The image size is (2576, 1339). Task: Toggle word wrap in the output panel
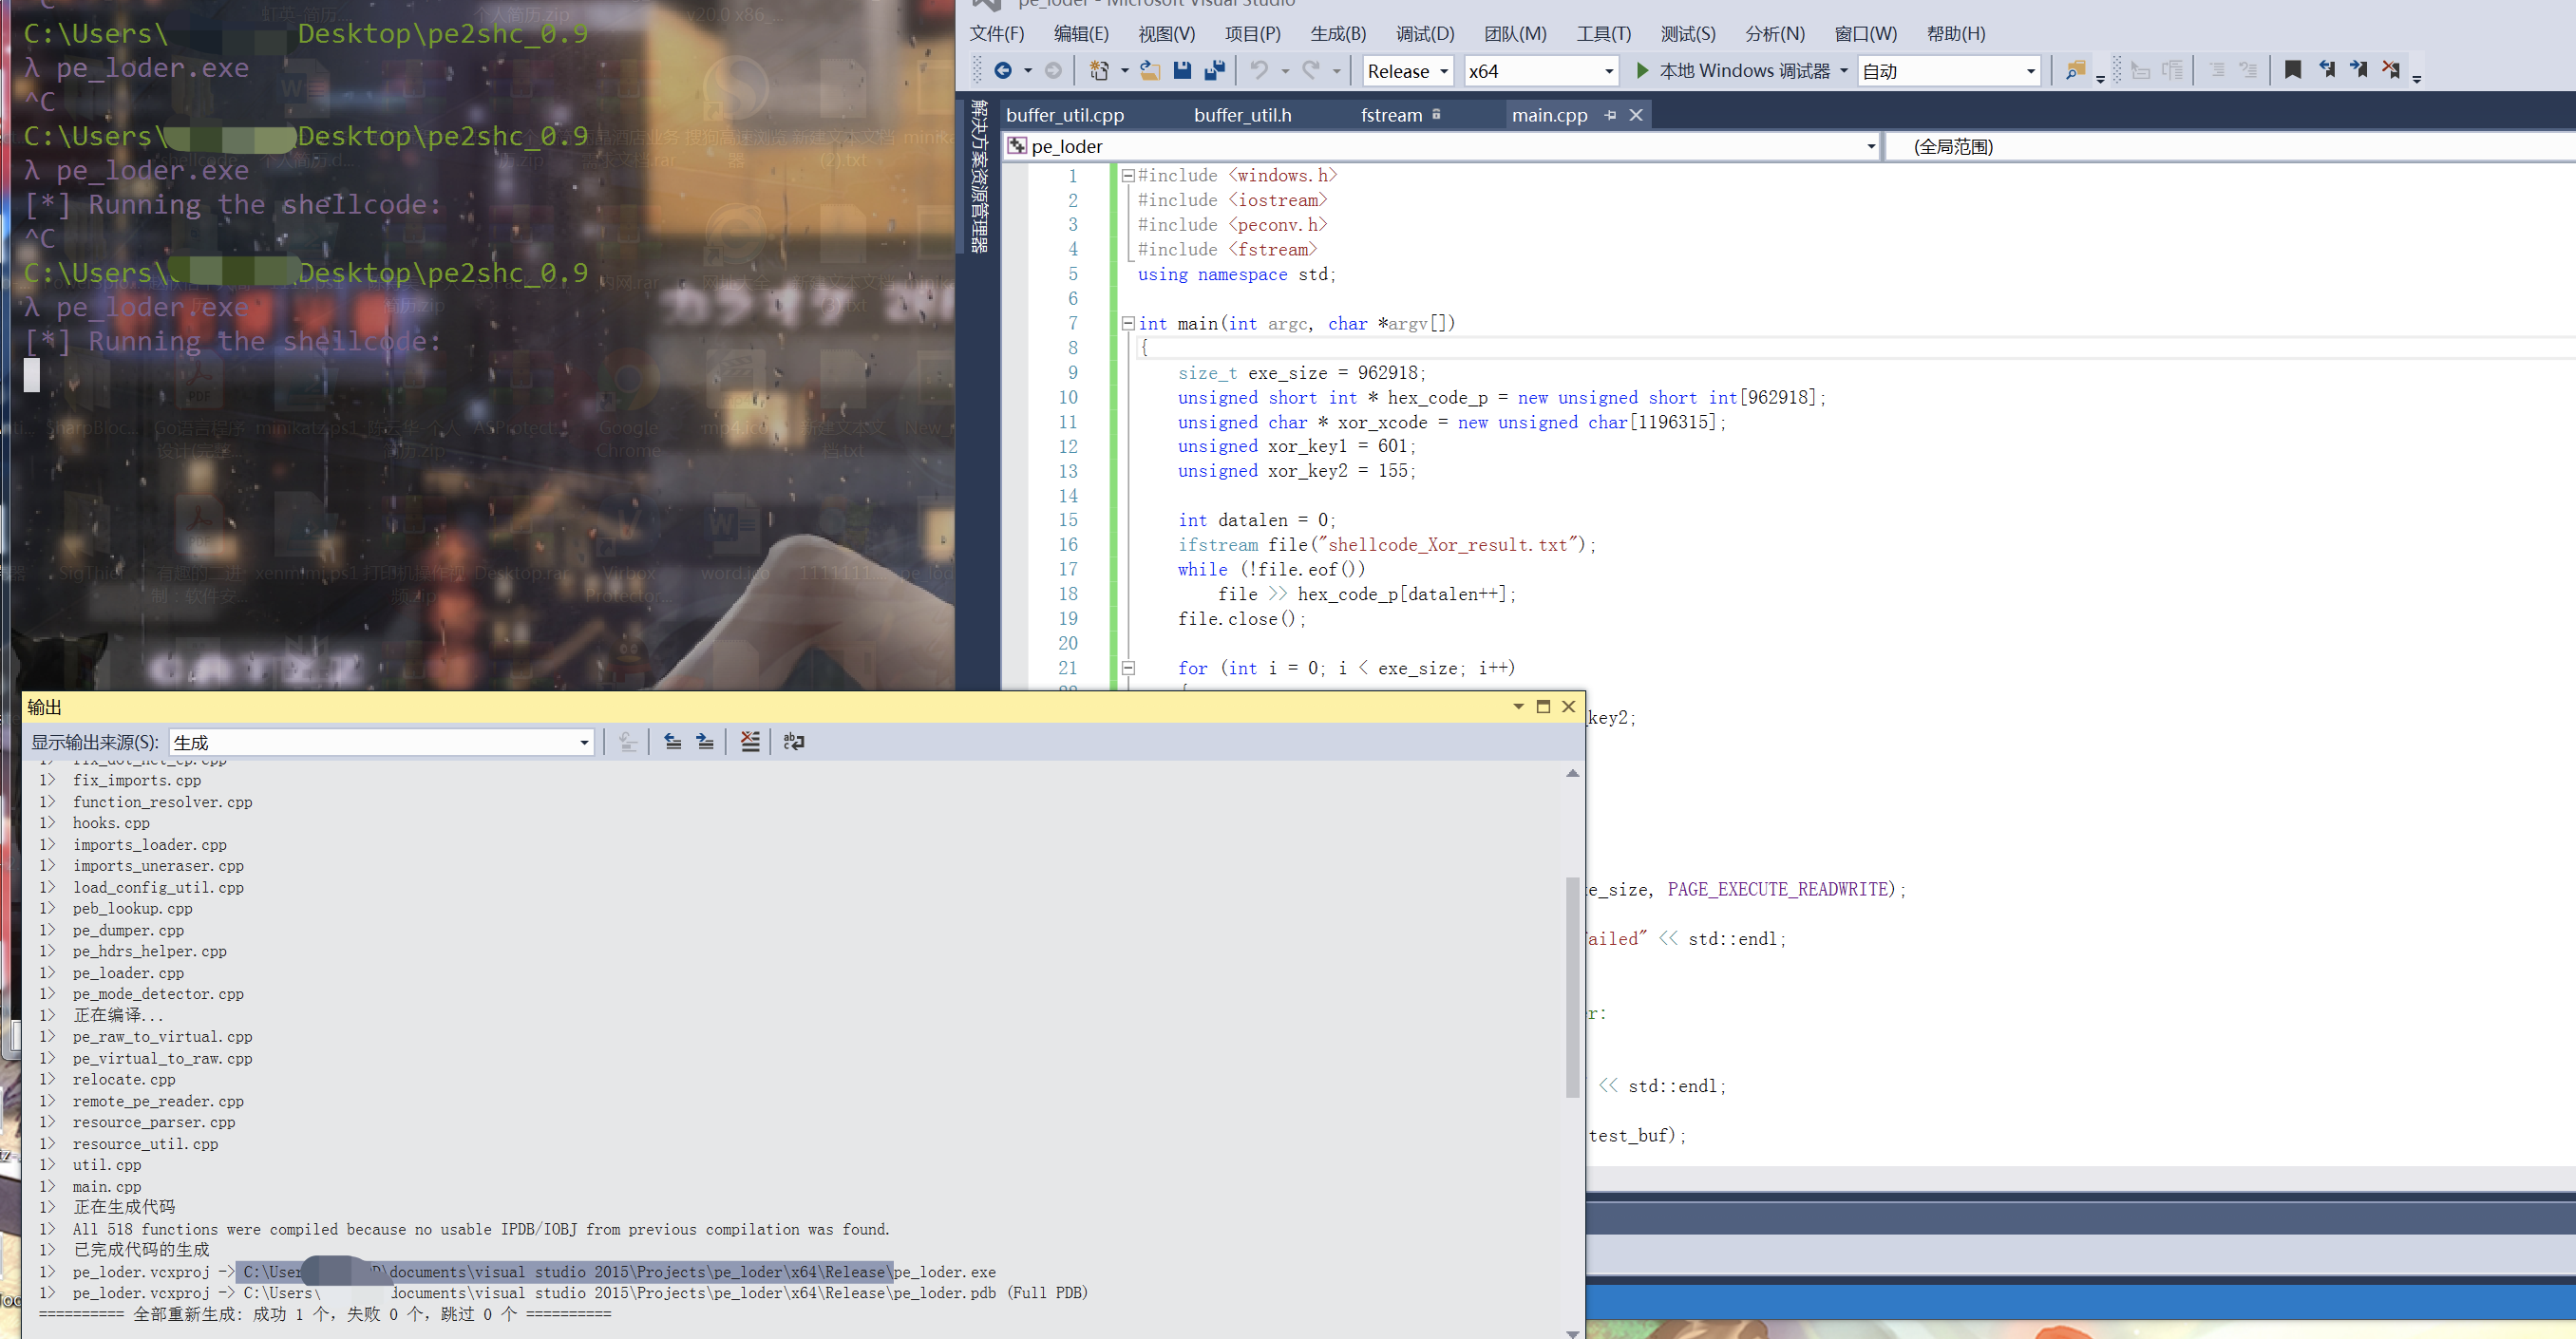pos(793,741)
